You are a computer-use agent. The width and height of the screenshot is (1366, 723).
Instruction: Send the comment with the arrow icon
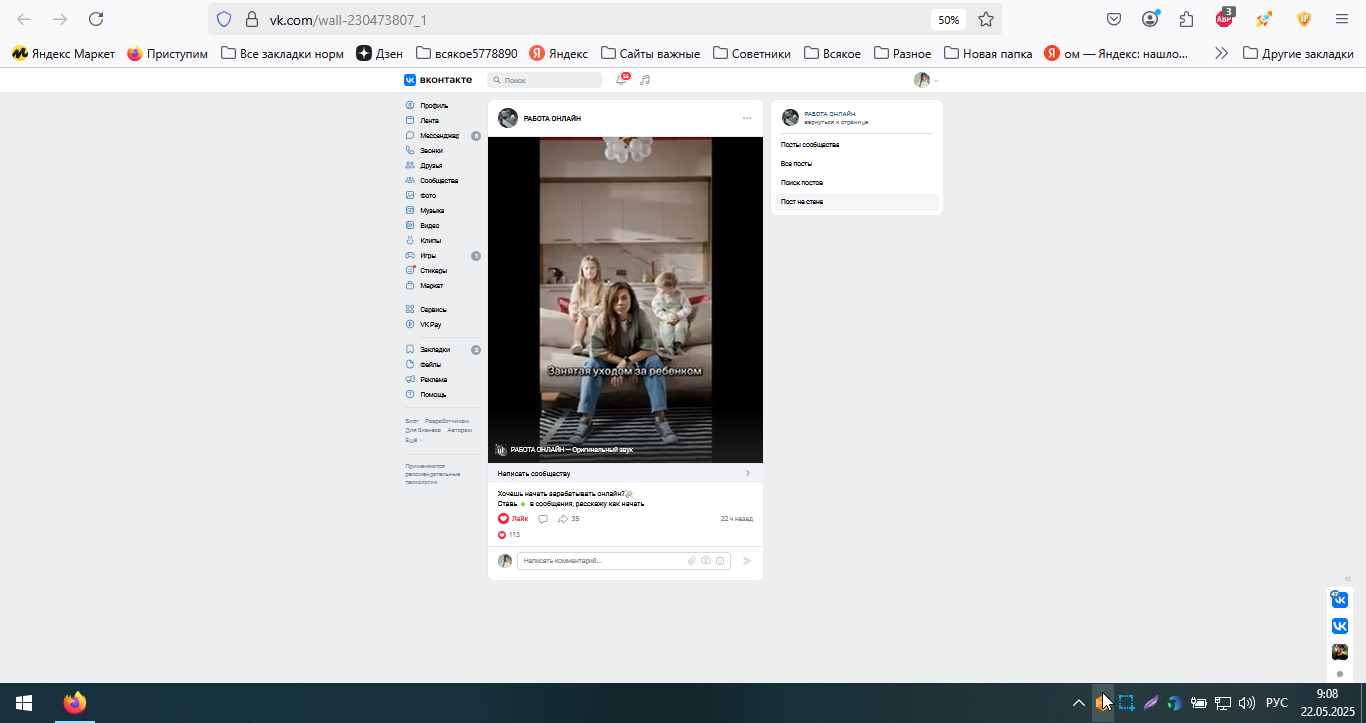(x=746, y=561)
